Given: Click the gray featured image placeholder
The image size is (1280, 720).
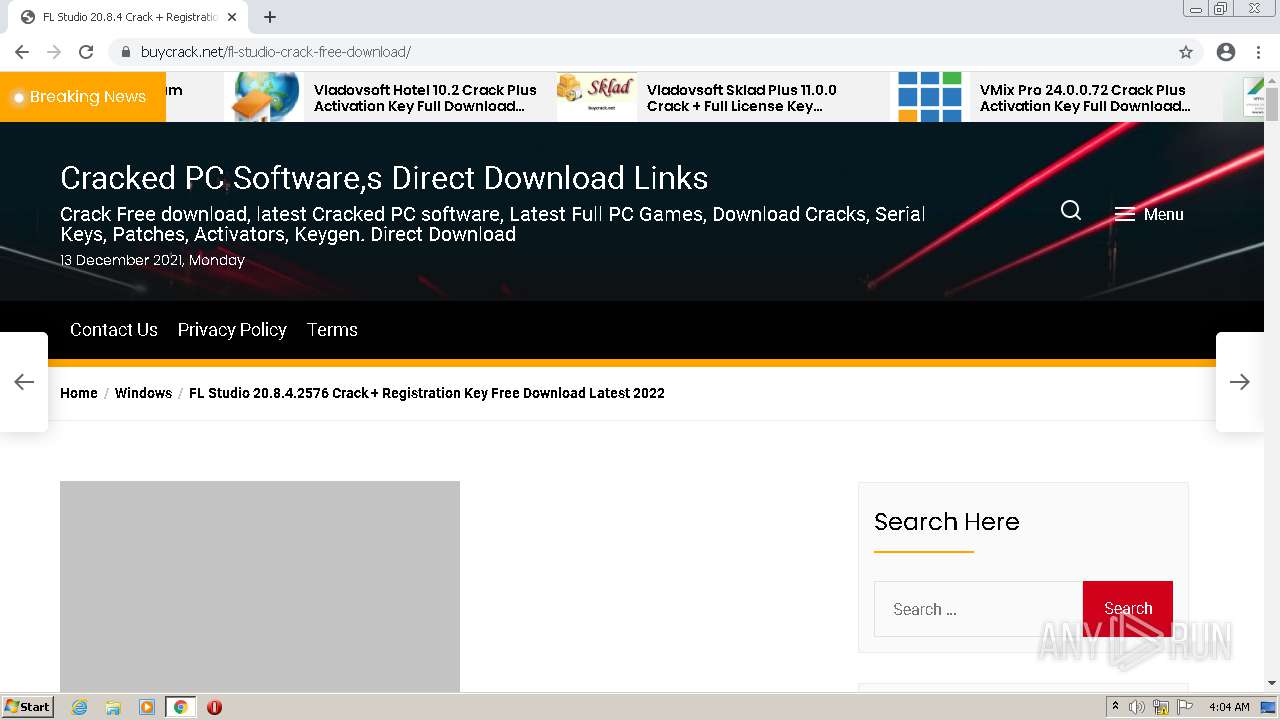Looking at the screenshot, I should (x=260, y=586).
